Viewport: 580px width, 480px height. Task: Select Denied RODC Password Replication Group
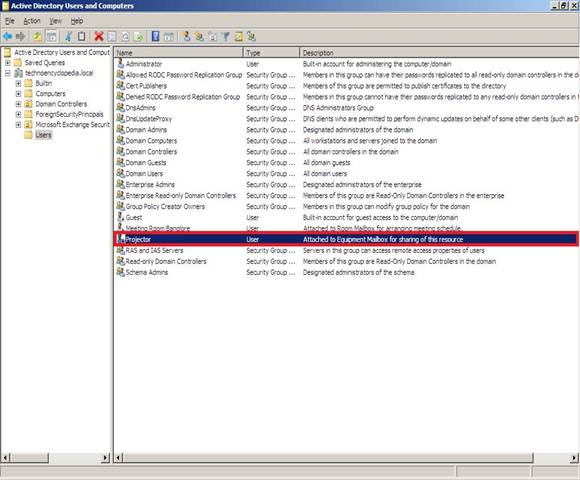(346, 97)
